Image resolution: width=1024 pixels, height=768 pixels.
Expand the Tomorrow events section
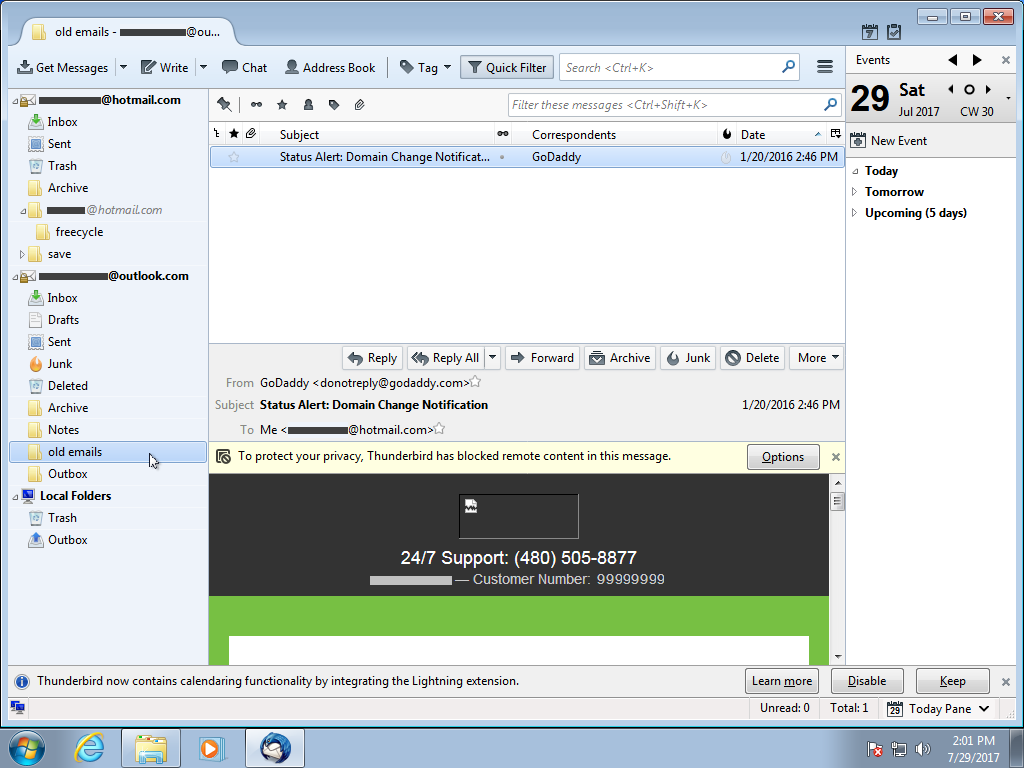854,192
